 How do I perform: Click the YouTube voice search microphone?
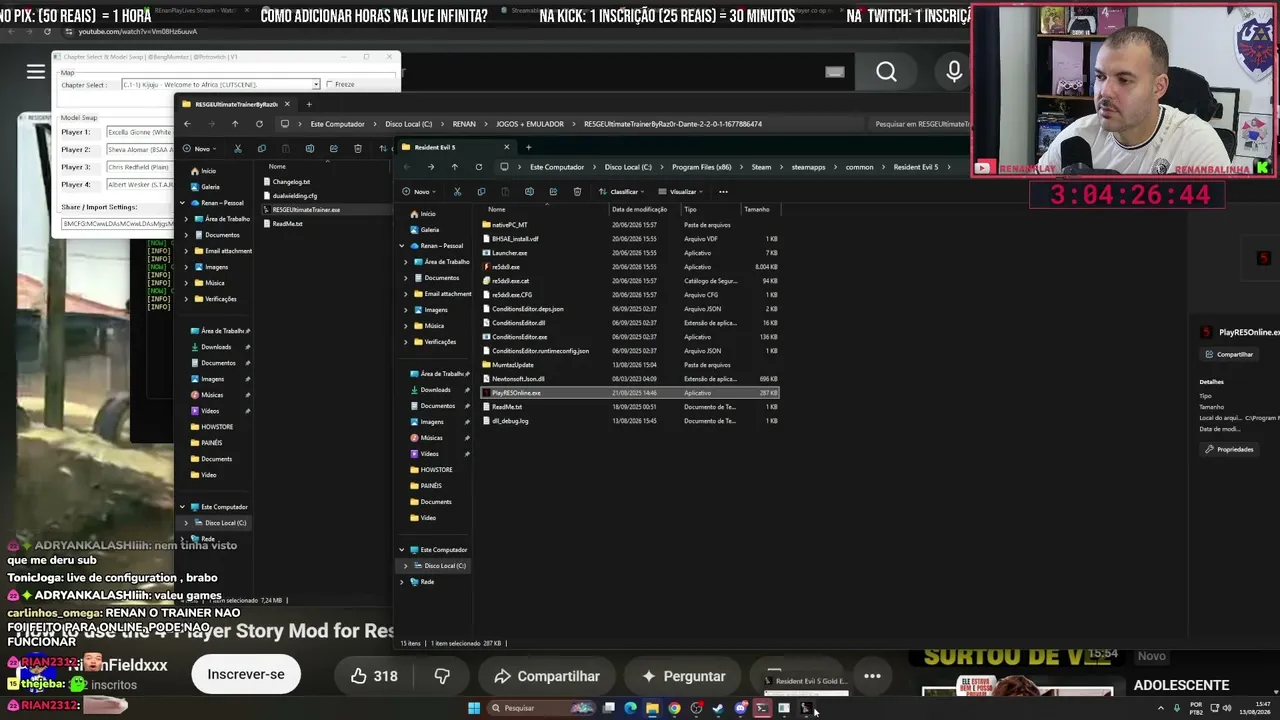point(954,71)
